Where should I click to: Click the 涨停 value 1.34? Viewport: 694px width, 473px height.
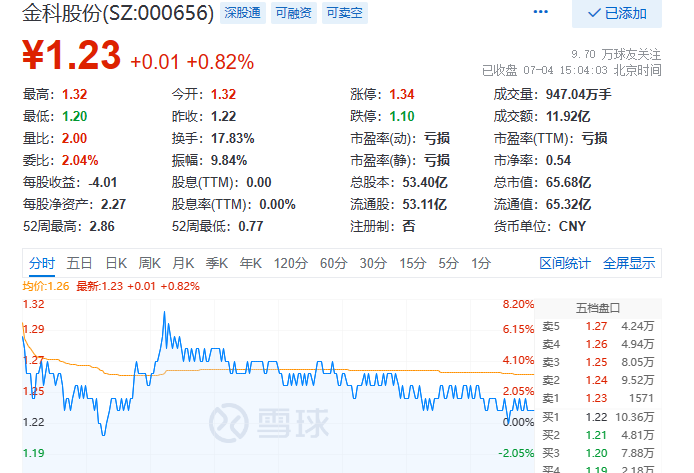401,94
